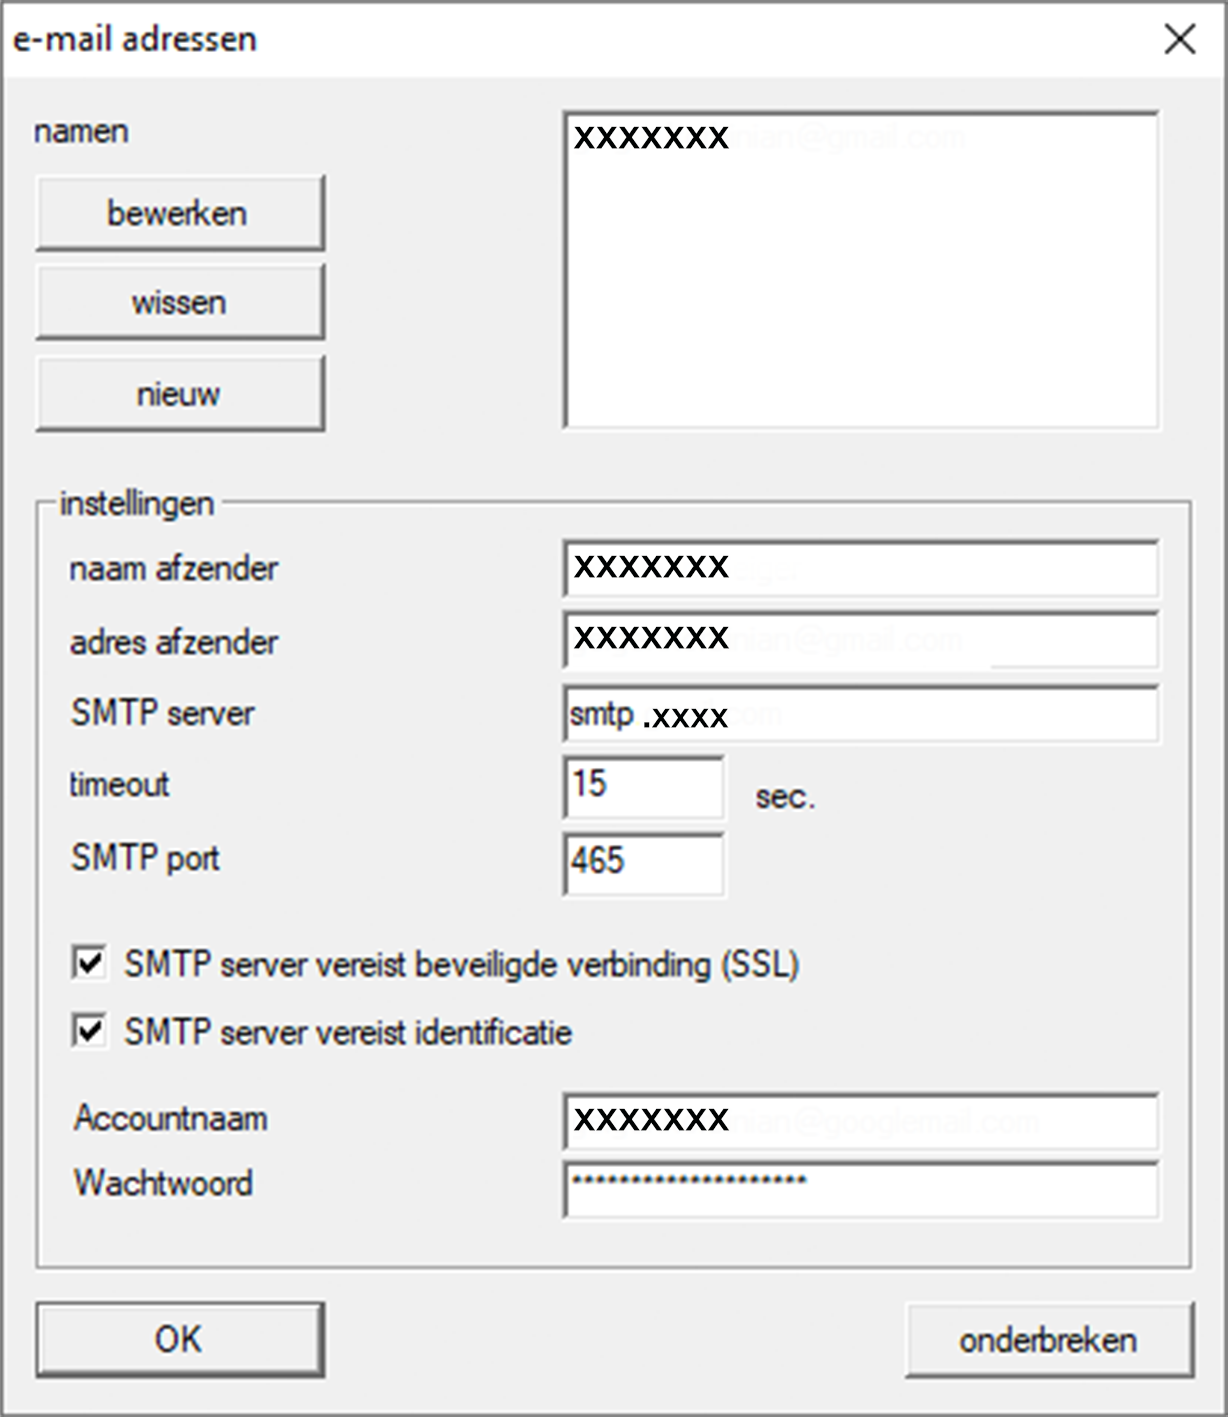The height and width of the screenshot is (1417, 1228).
Task: Click into the adres afzender field
Action: coord(860,640)
